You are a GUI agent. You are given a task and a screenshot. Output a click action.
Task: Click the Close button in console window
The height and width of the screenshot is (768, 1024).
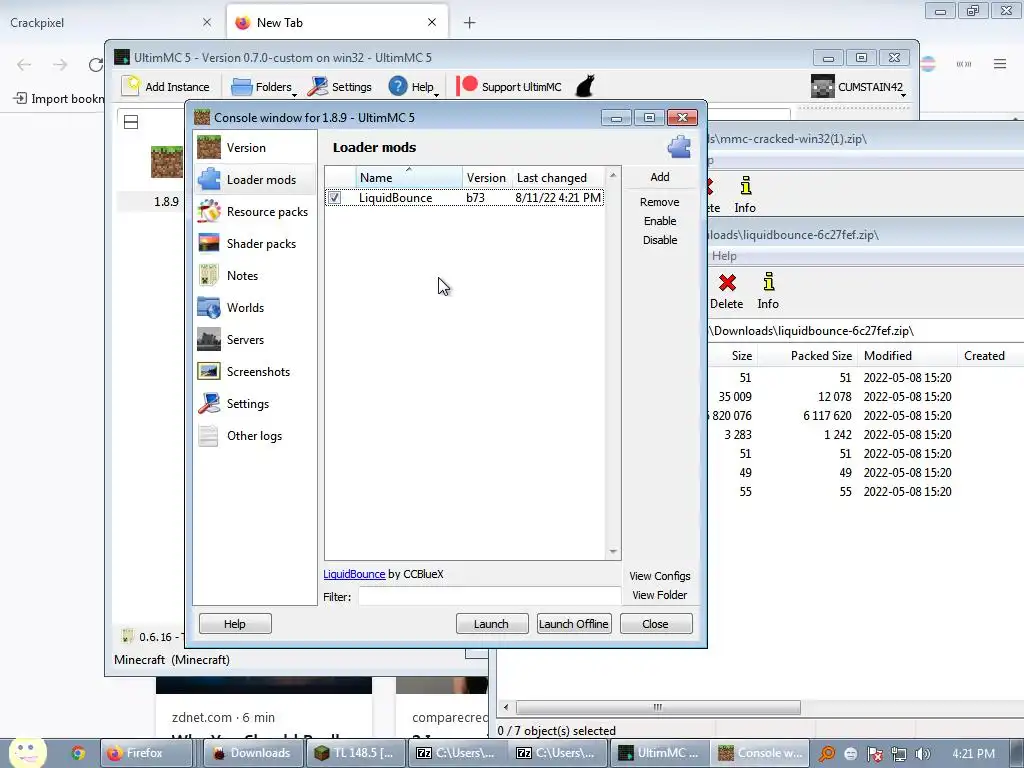656,624
